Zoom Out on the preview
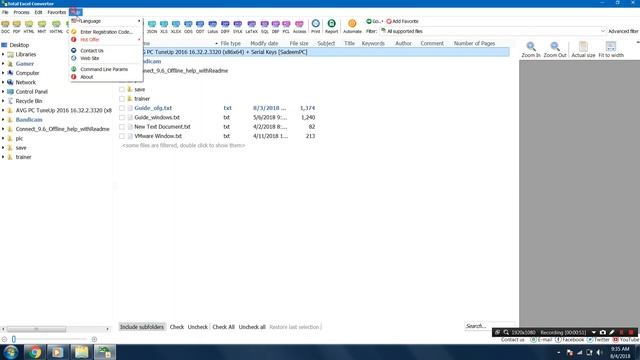The height and width of the screenshot is (360, 640). [x=555, y=49]
